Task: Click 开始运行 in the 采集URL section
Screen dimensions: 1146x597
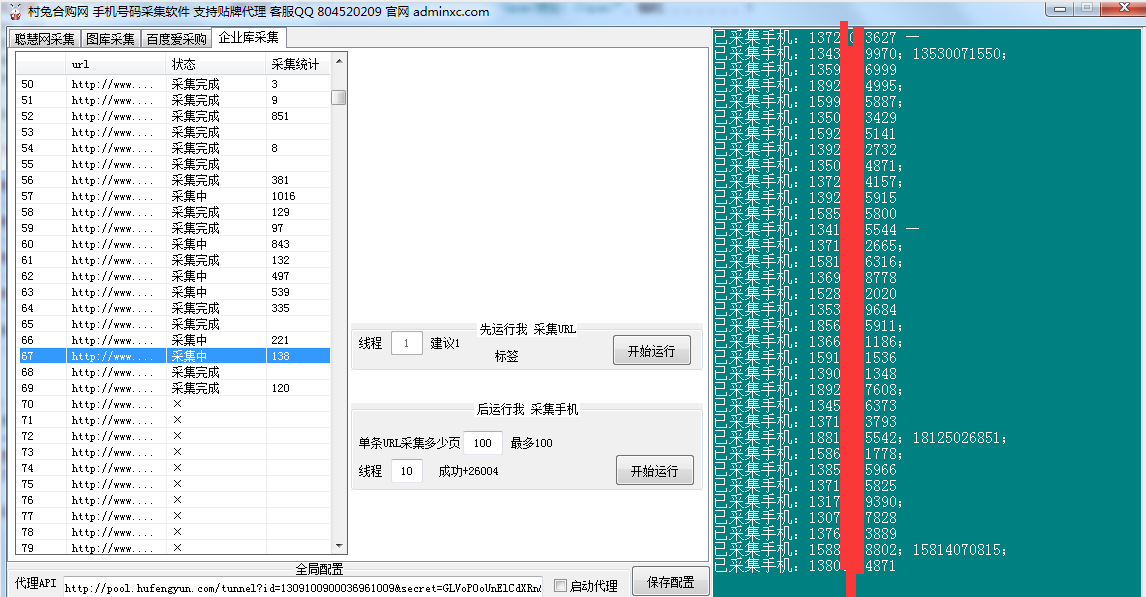Action: (x=650, y=350)
